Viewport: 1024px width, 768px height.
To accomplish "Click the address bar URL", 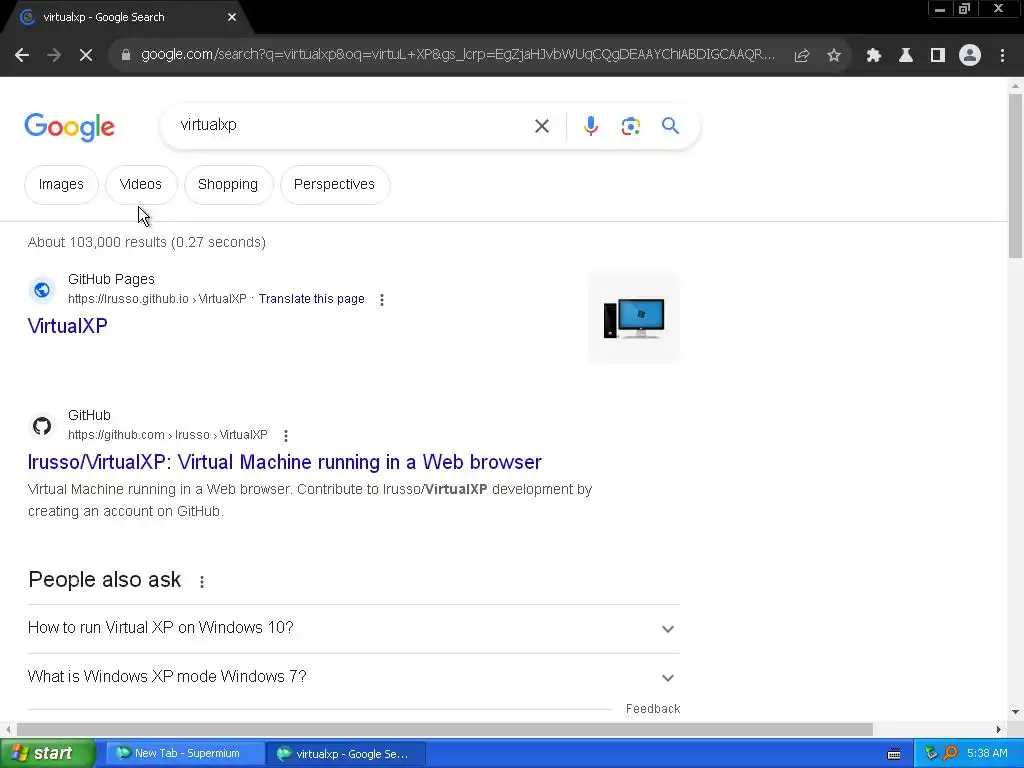I will pos(458,55).
